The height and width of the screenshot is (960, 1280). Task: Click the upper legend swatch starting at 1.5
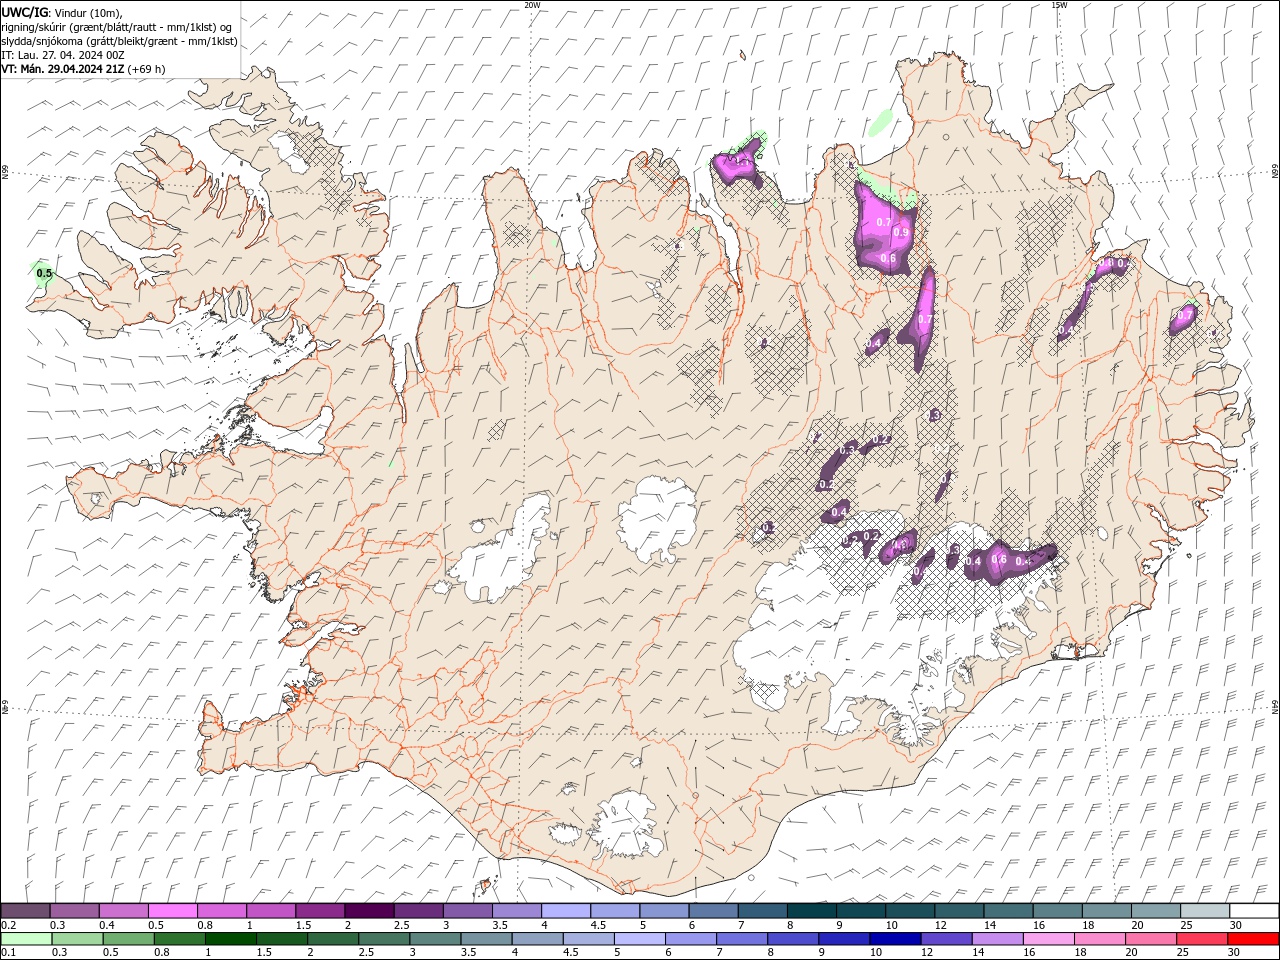(320, 911)
